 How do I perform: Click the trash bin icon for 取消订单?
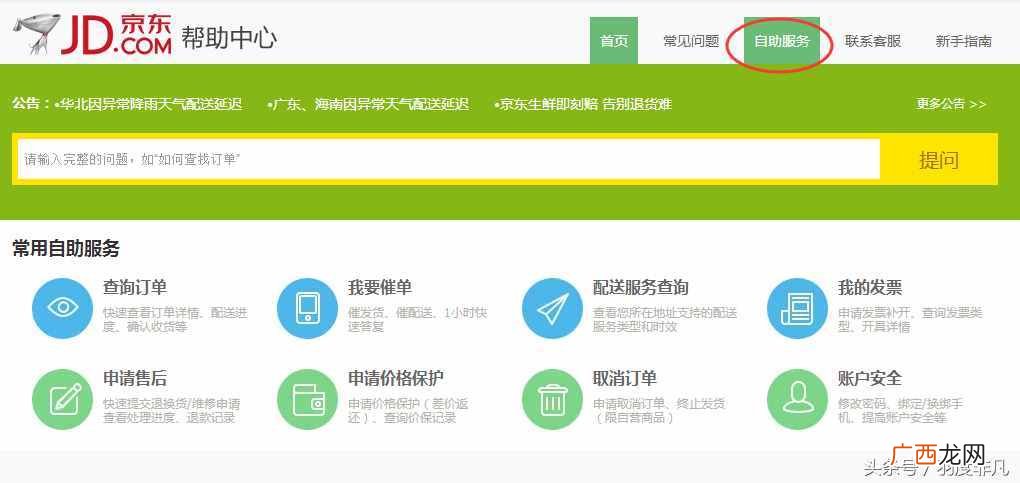click(x=552, y=399)
